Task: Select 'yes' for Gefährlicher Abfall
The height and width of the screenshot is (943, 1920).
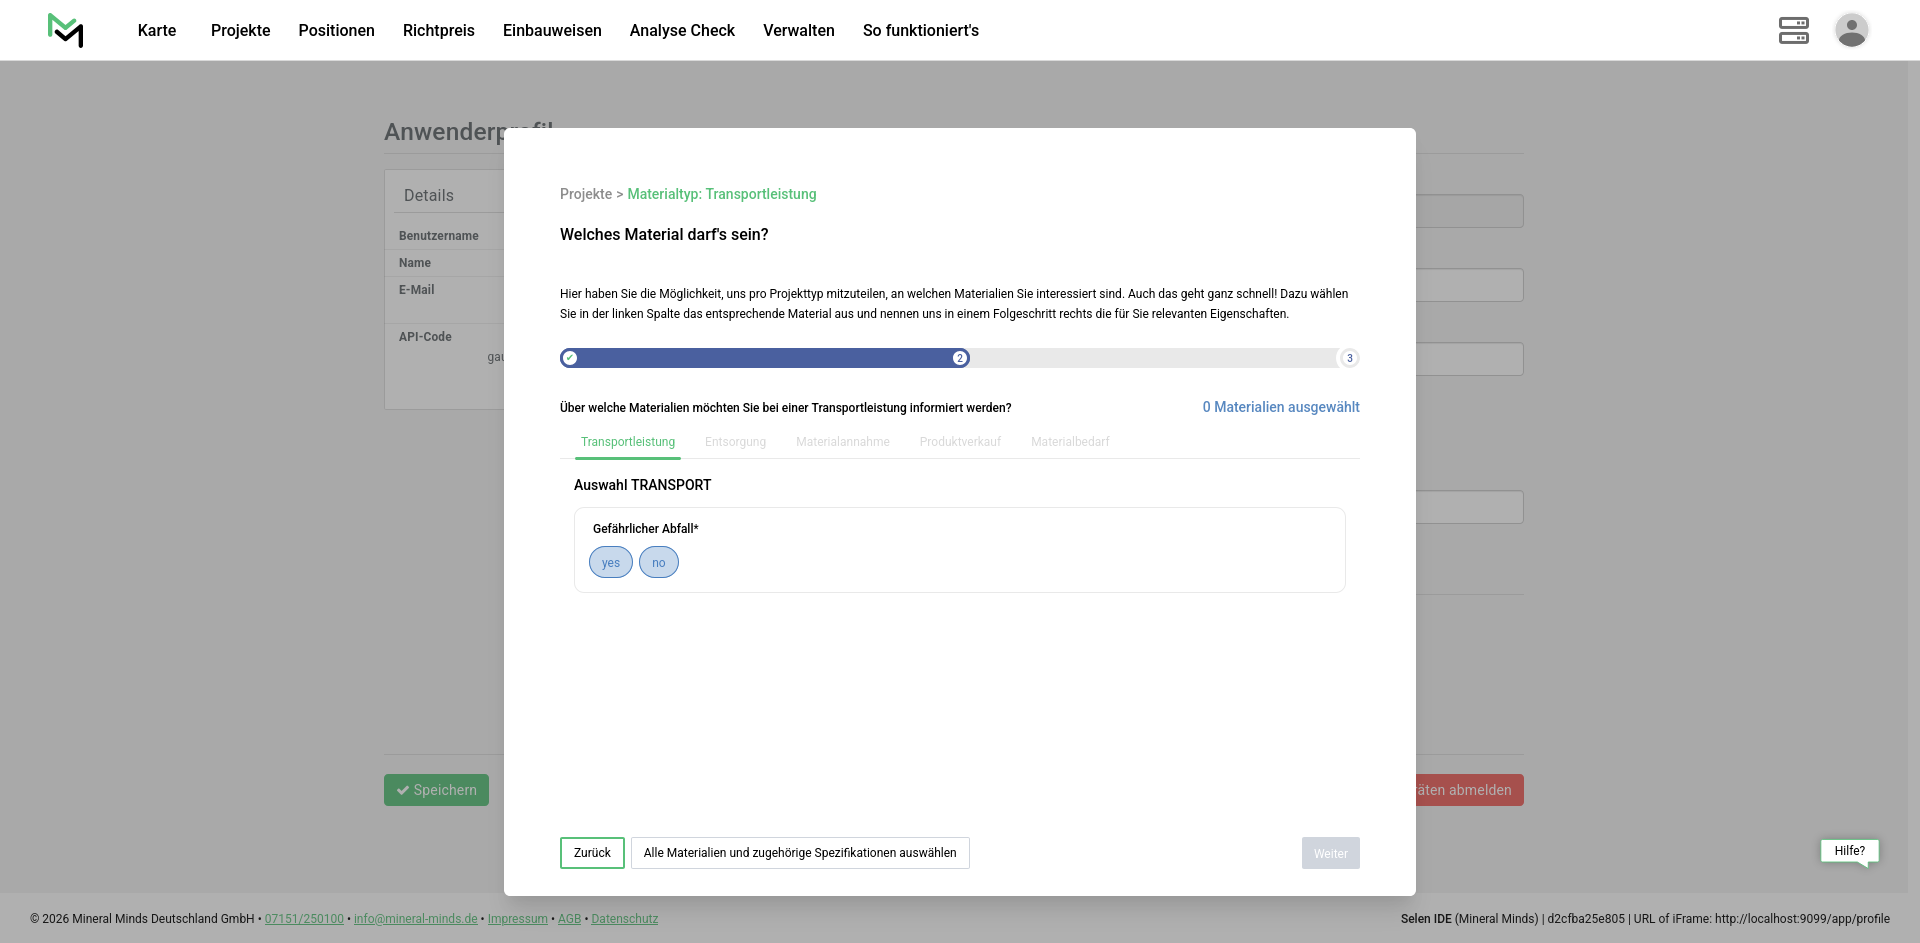Action: coord(610,563)
